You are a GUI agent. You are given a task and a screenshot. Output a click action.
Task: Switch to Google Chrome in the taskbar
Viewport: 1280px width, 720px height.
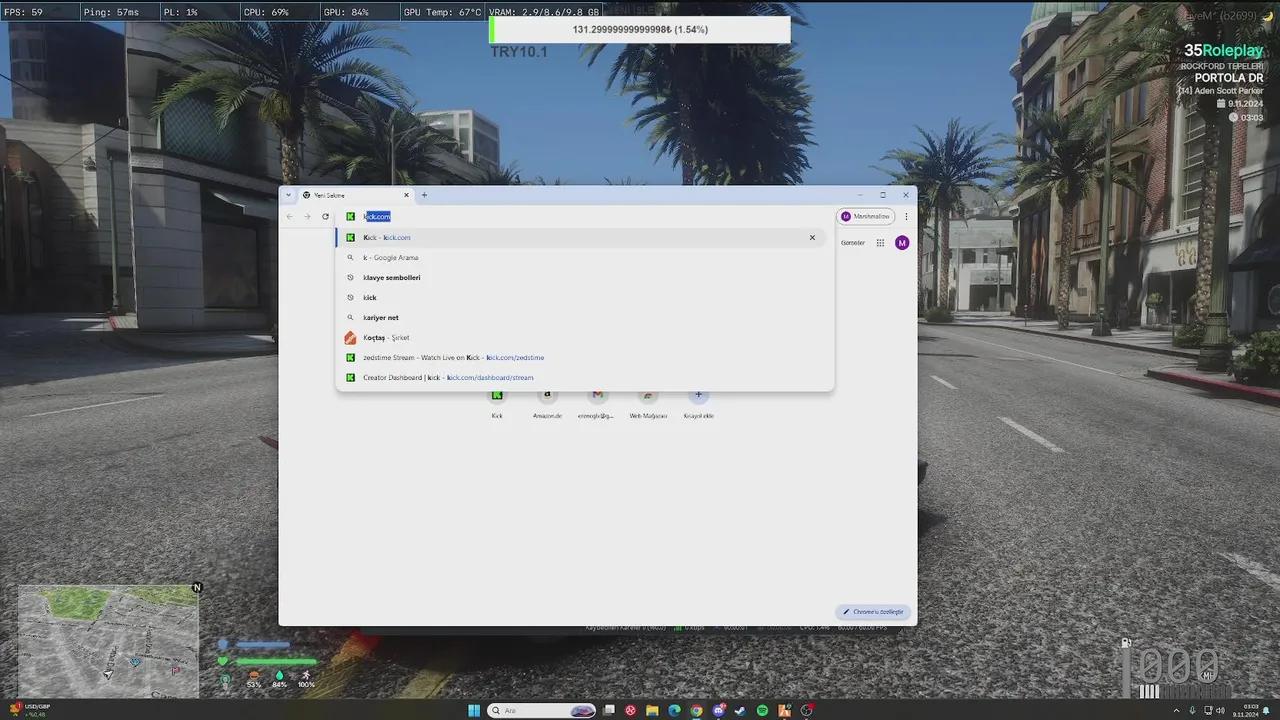click(x=697, y=711)
